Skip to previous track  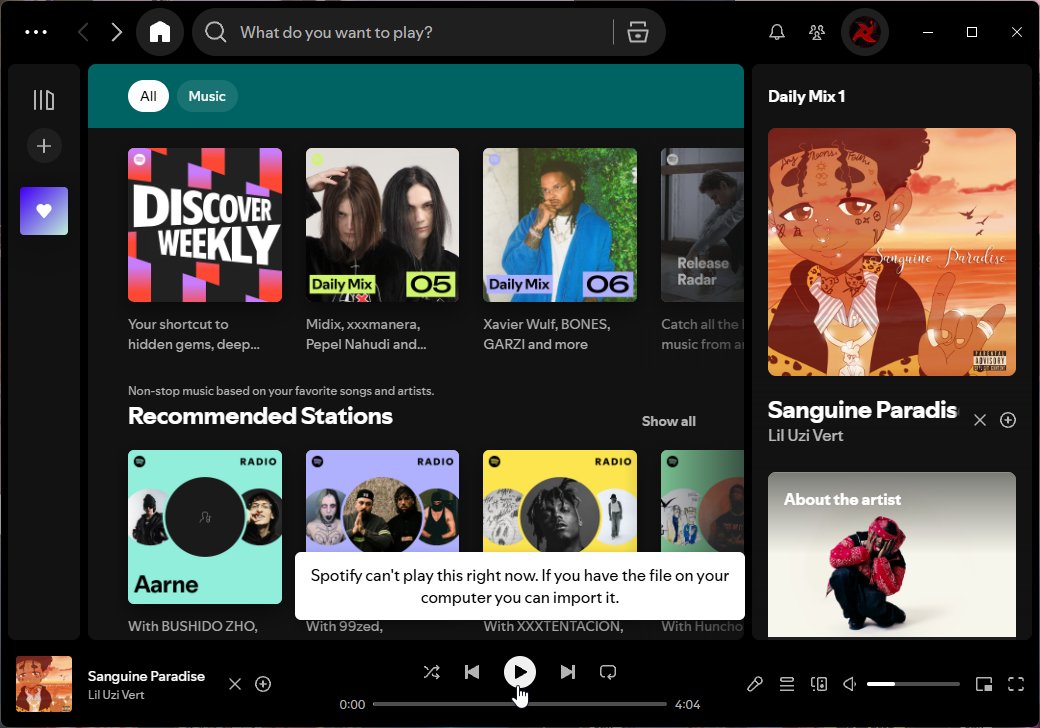[472, 672]
